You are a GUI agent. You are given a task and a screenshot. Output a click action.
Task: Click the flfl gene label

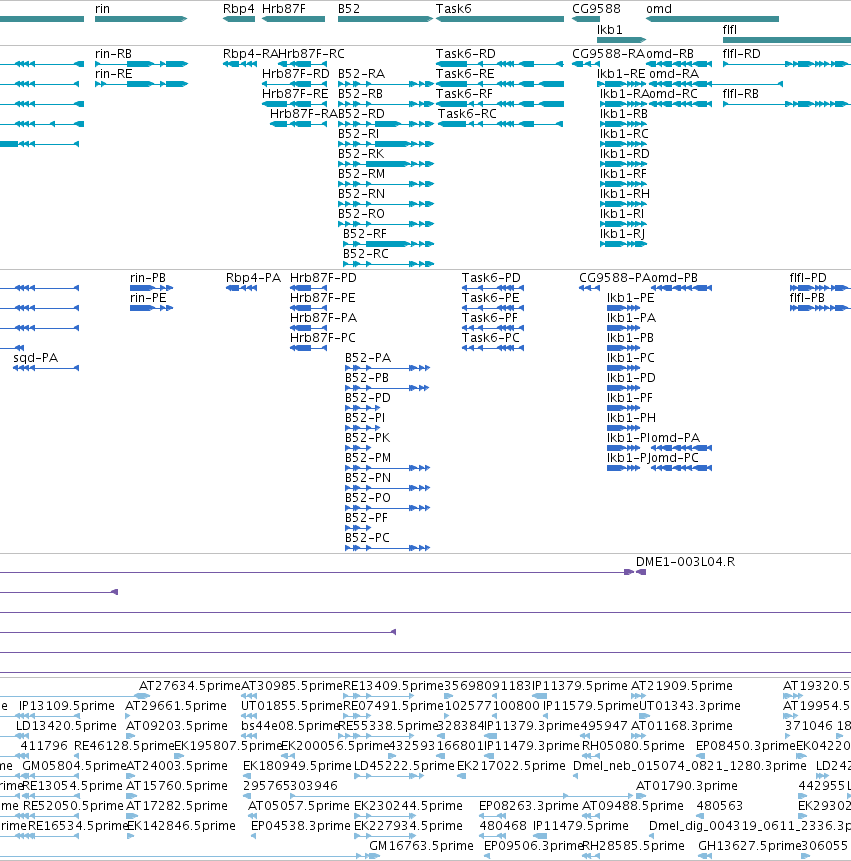[x=730, y=30]
